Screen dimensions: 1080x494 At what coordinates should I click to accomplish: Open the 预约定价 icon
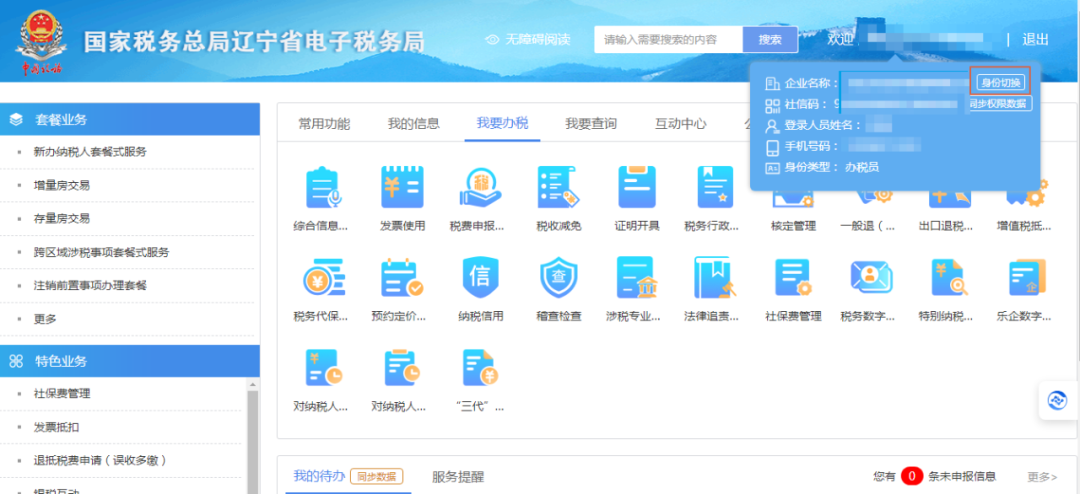pos(403,280)
